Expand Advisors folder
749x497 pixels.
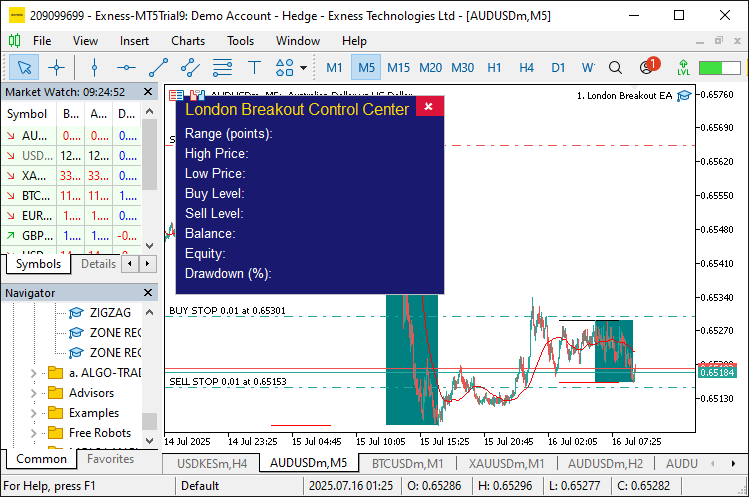click(x=33, y=393)
